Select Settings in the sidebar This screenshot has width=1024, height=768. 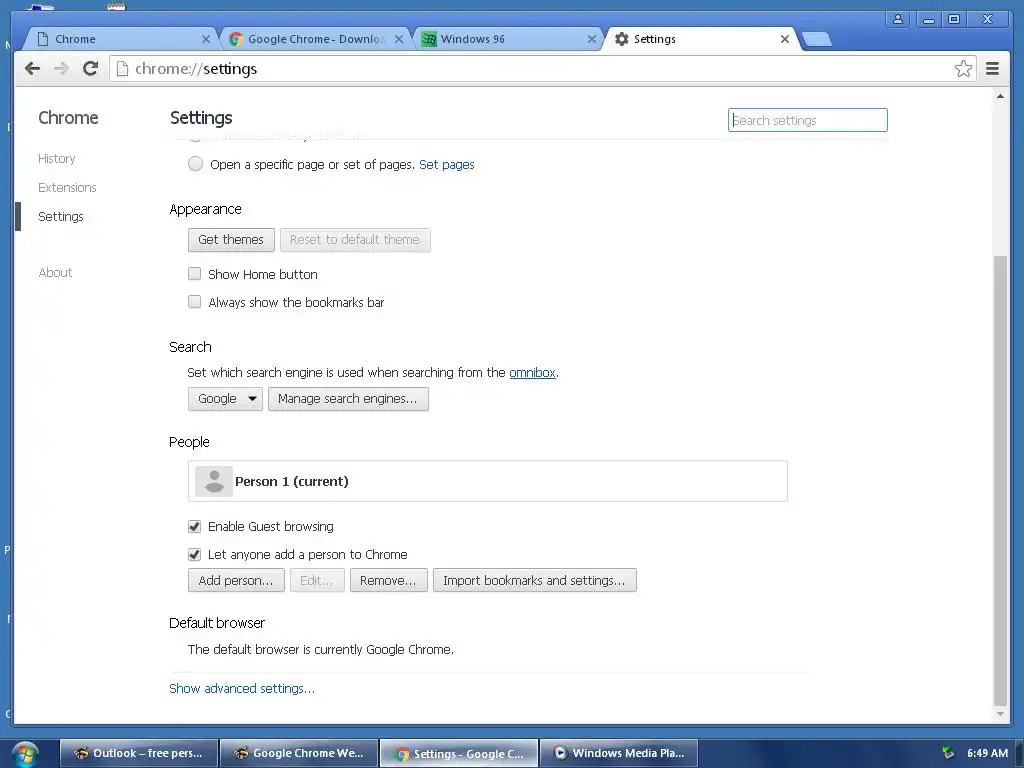click(61, 216)
